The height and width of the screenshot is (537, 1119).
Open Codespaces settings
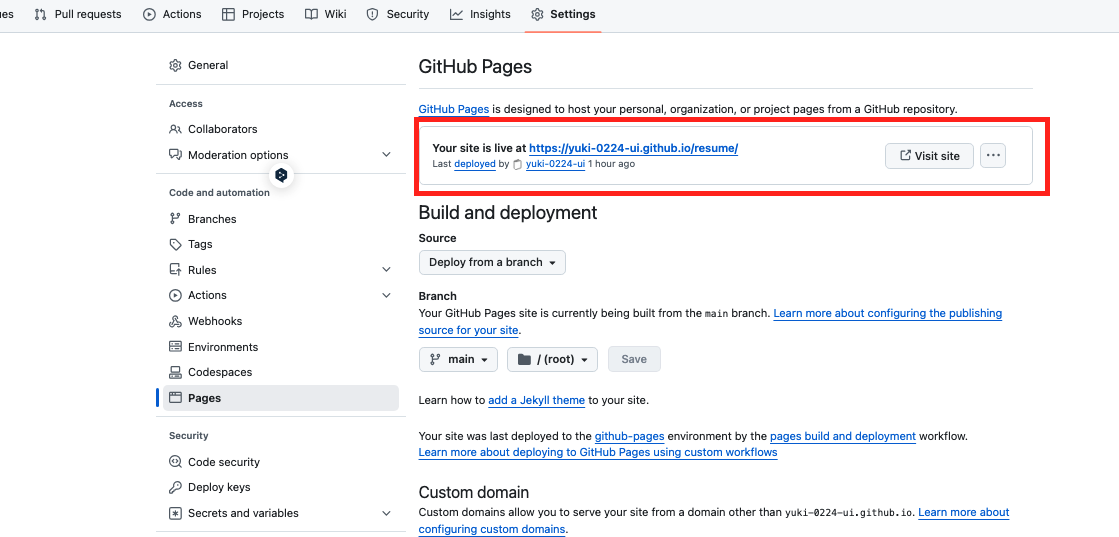pos(280,372)
